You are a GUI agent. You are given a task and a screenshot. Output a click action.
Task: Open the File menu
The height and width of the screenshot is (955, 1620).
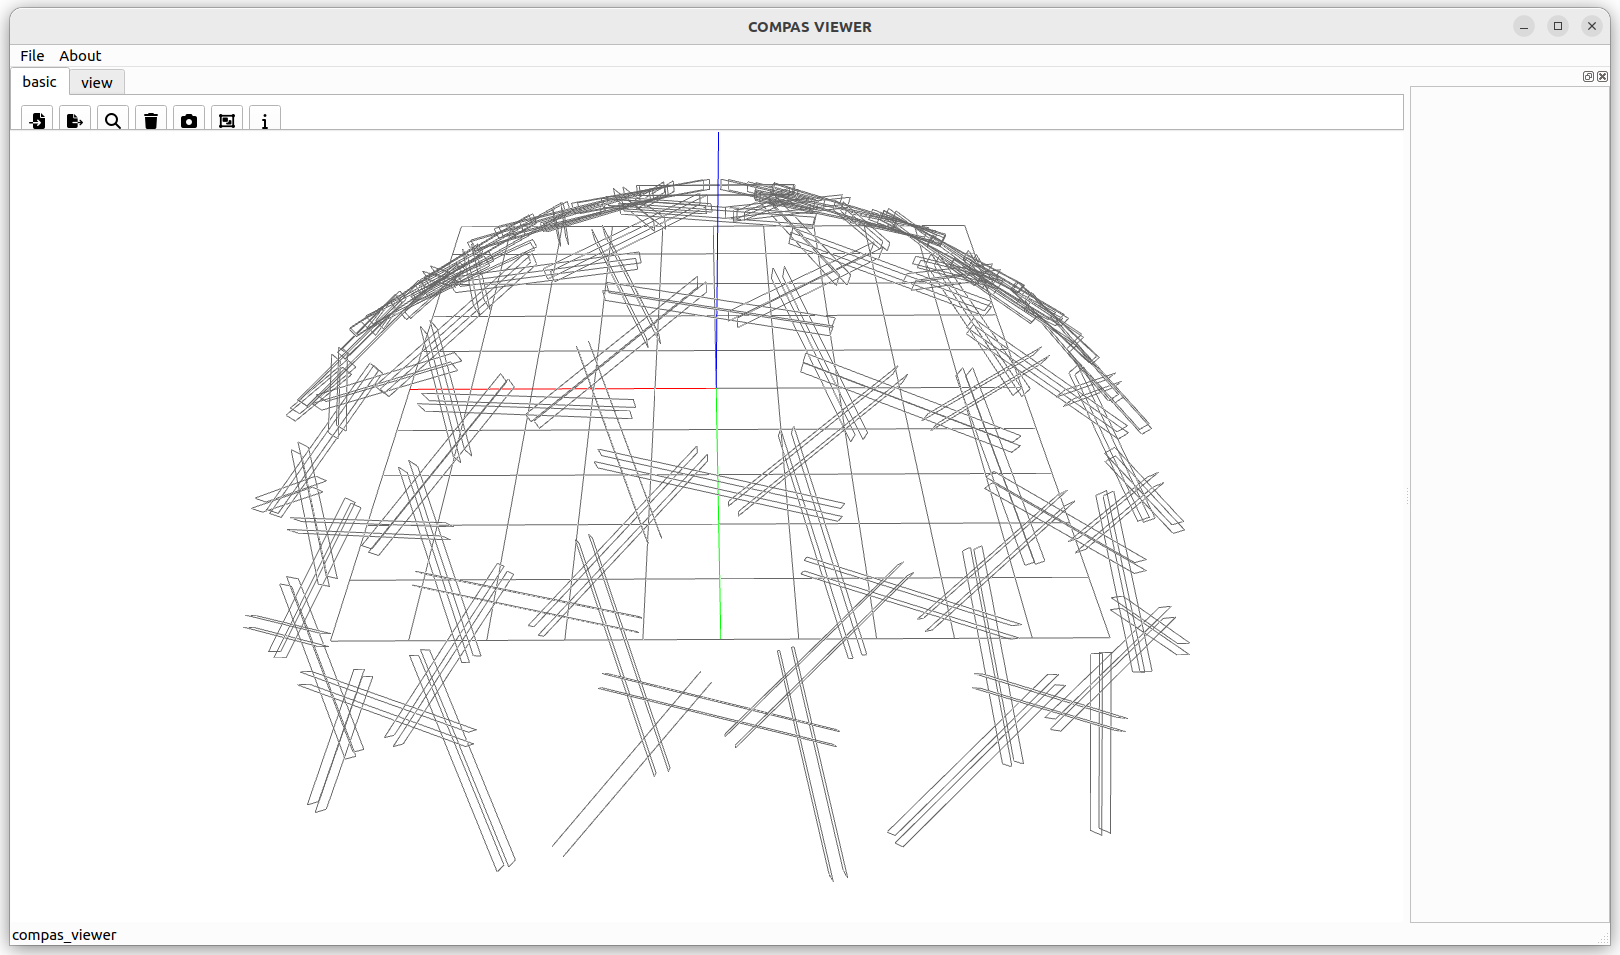[x=31, y=55]
